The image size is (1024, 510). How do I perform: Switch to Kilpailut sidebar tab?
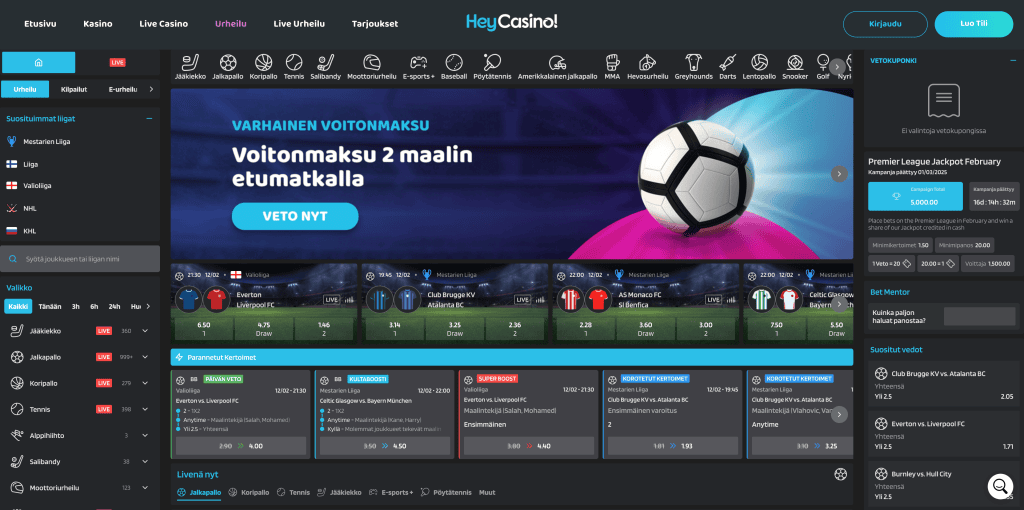click(74, 89)
